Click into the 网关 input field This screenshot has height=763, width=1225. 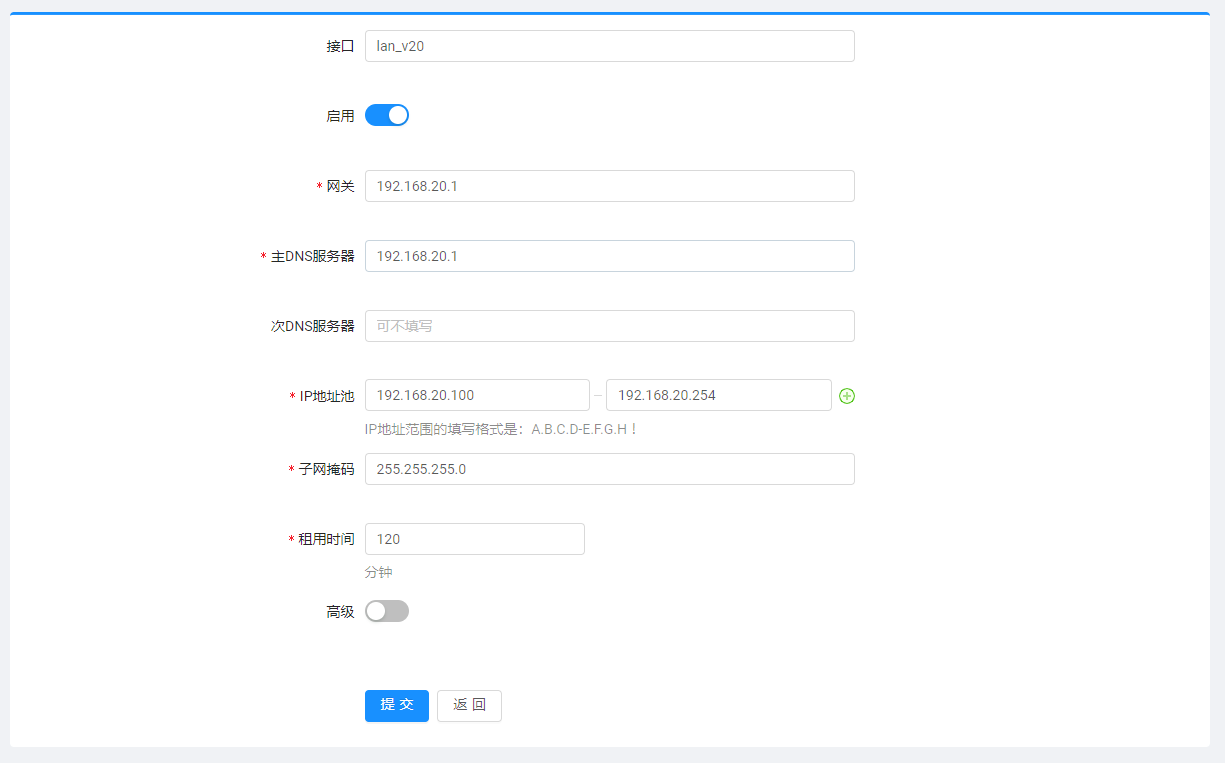pos(610,186)
